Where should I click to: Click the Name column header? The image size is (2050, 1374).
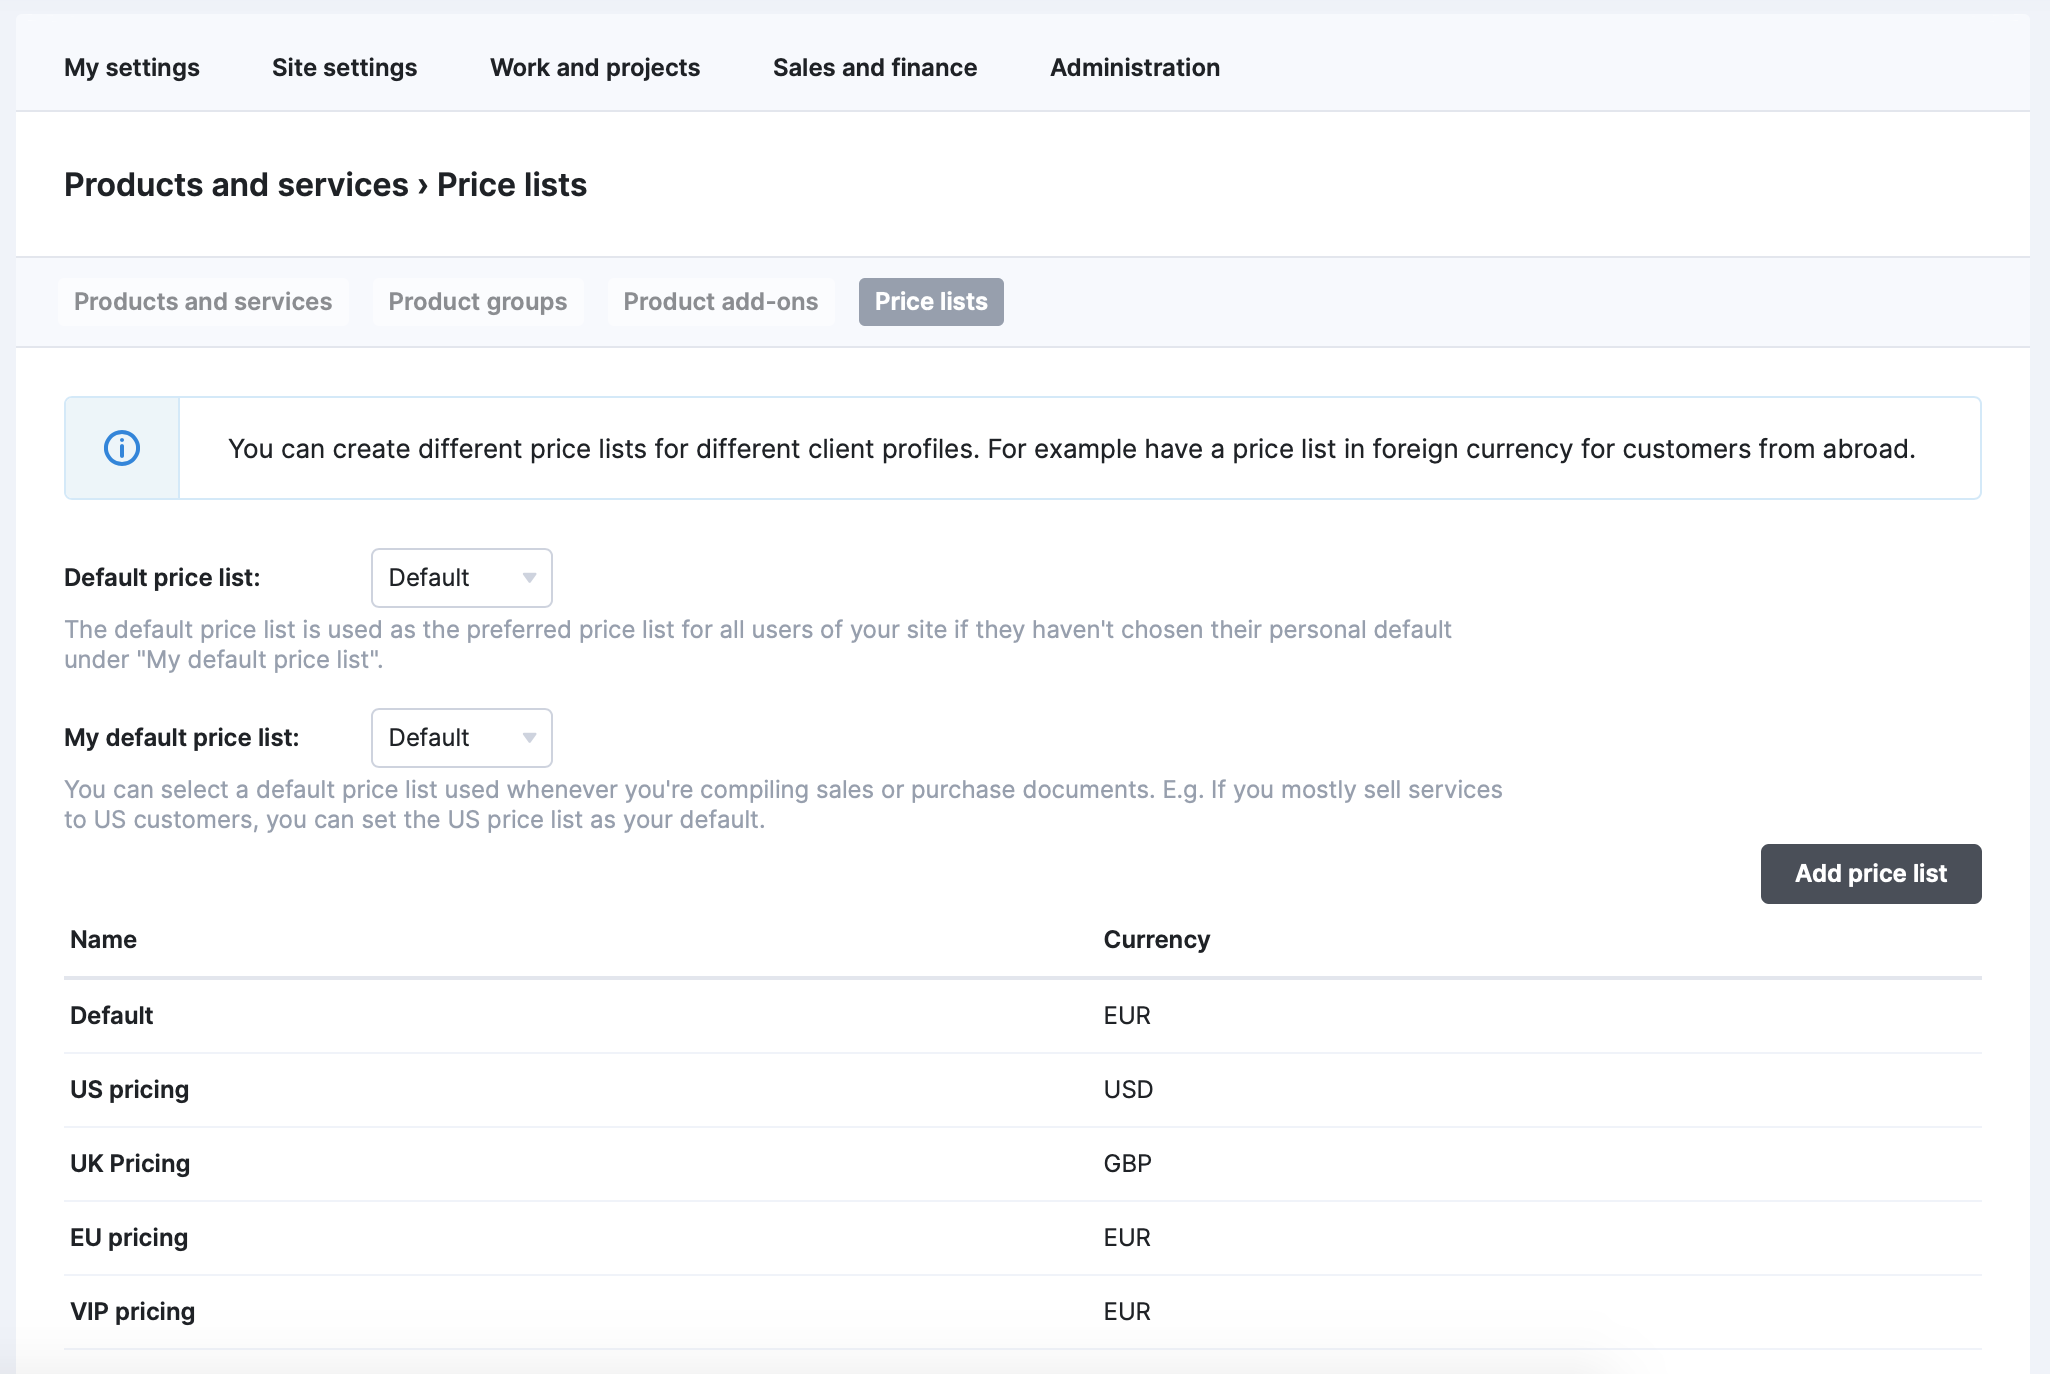click(x=103, y=940)
